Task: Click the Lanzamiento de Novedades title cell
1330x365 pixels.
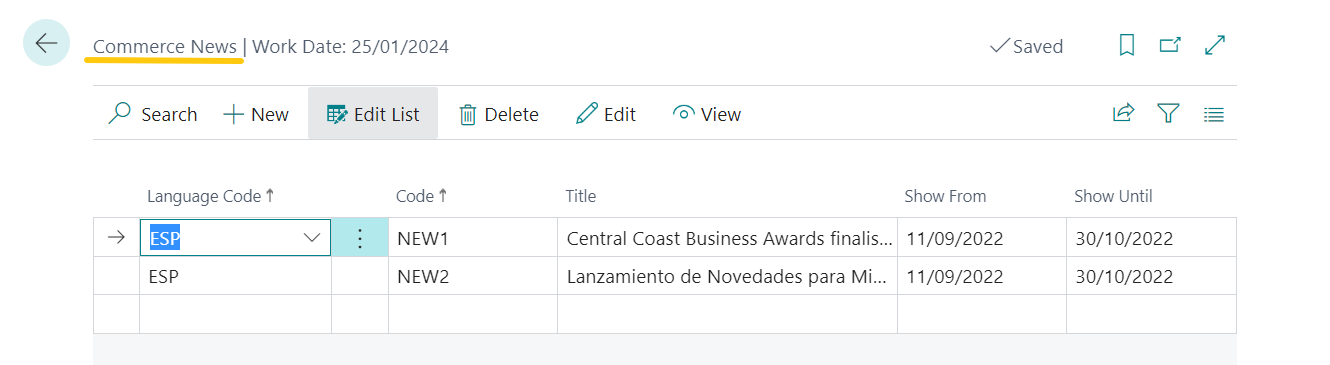Action: click(727, 276)
